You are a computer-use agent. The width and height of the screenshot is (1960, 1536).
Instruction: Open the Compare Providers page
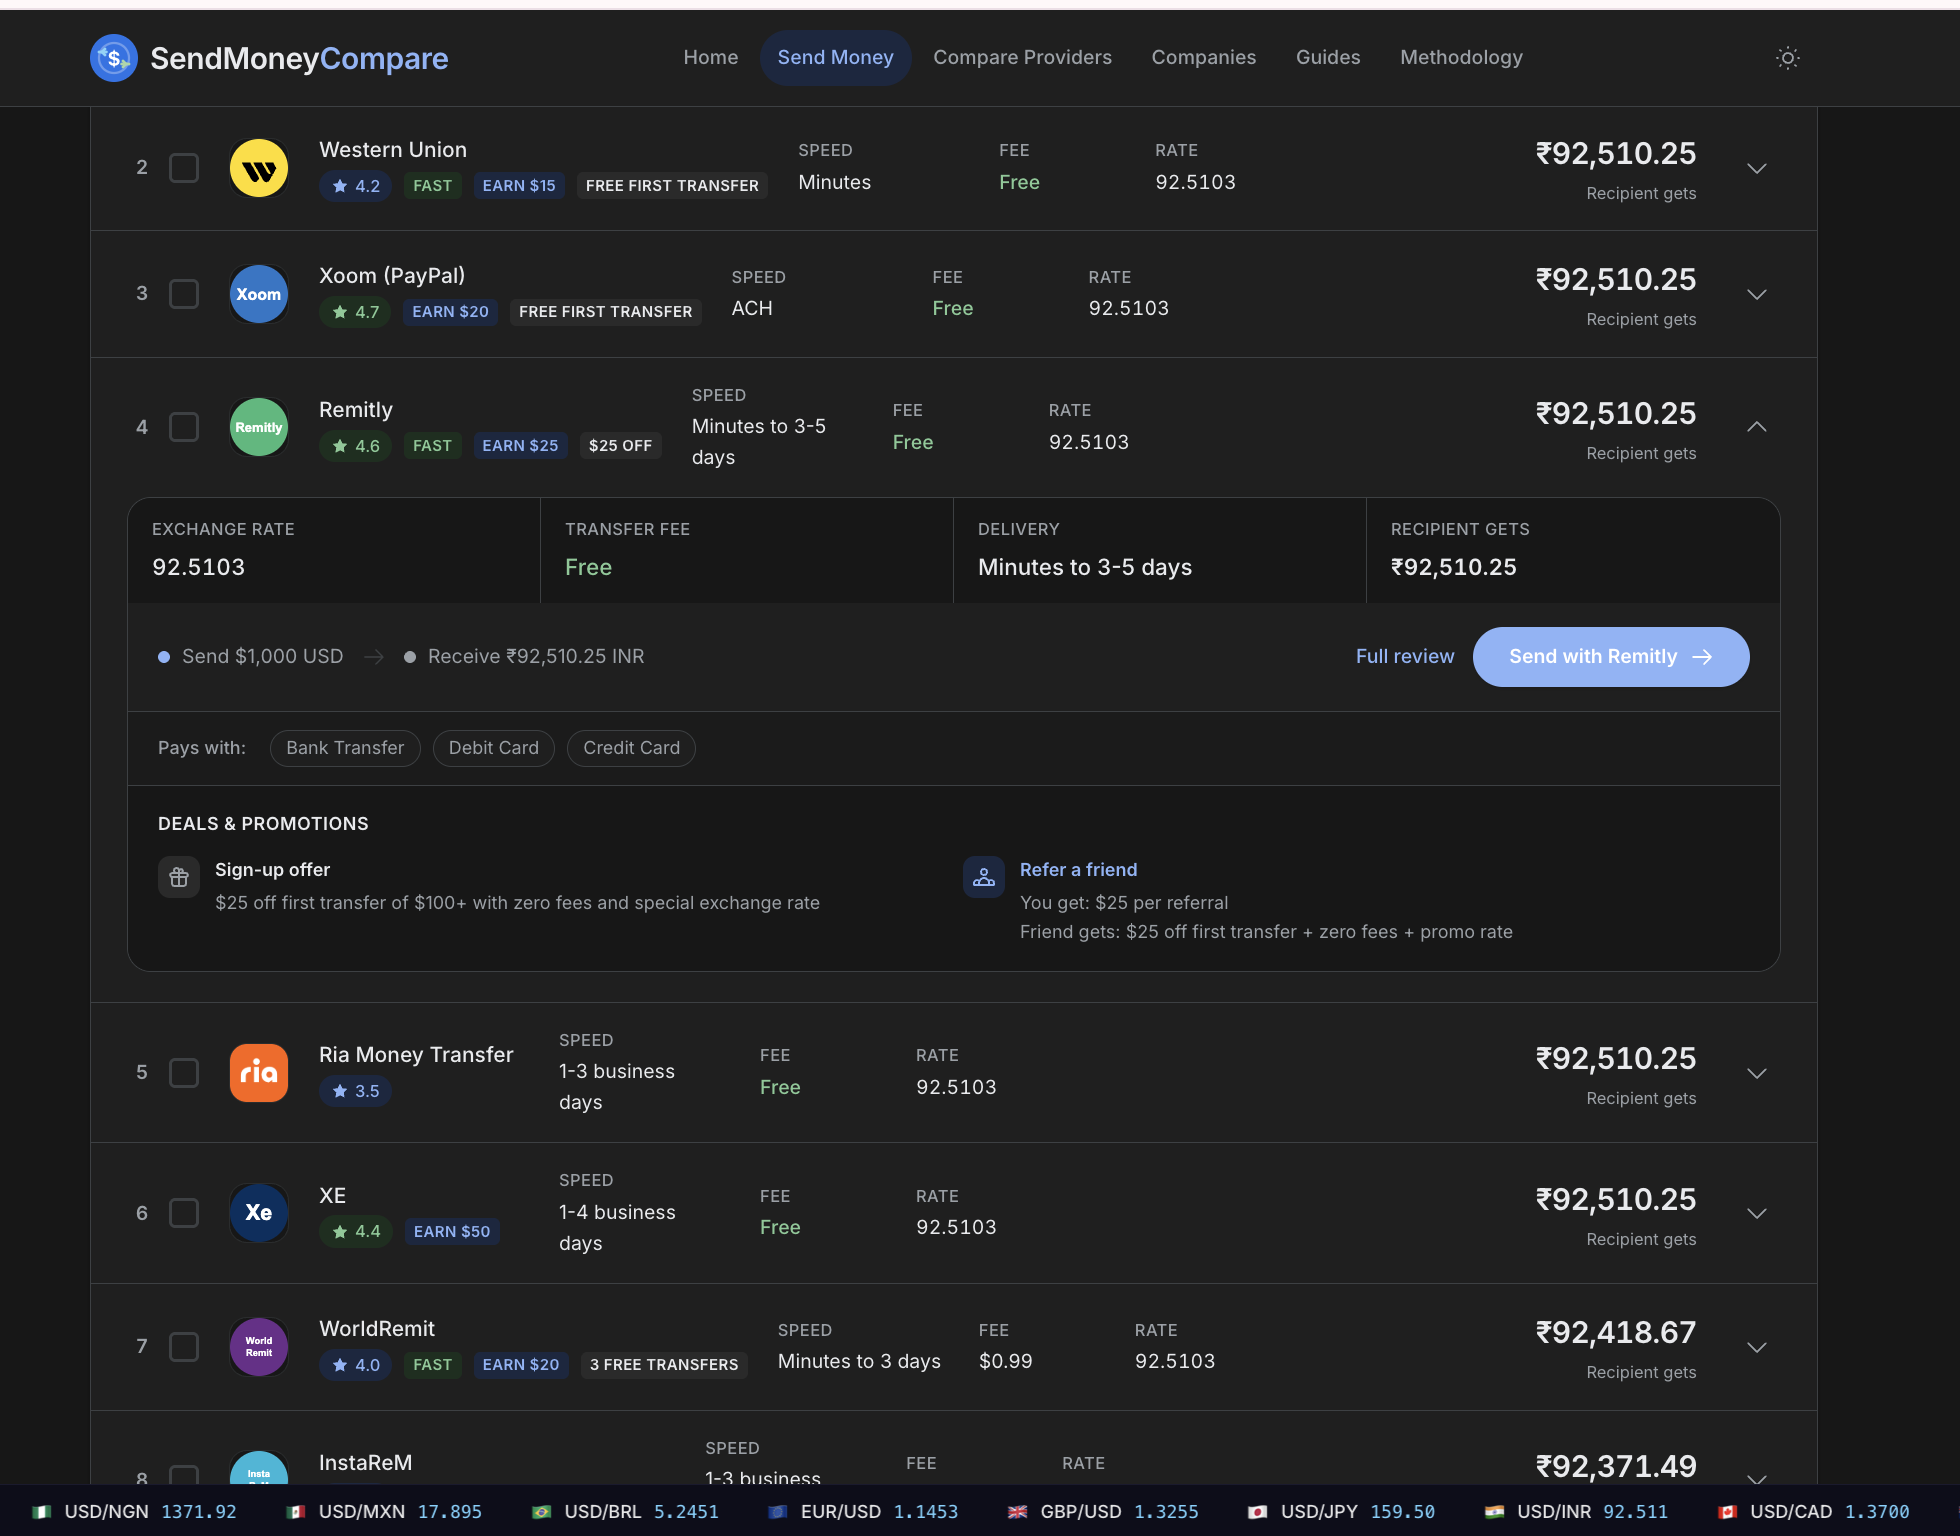(x=1022, y=57)
